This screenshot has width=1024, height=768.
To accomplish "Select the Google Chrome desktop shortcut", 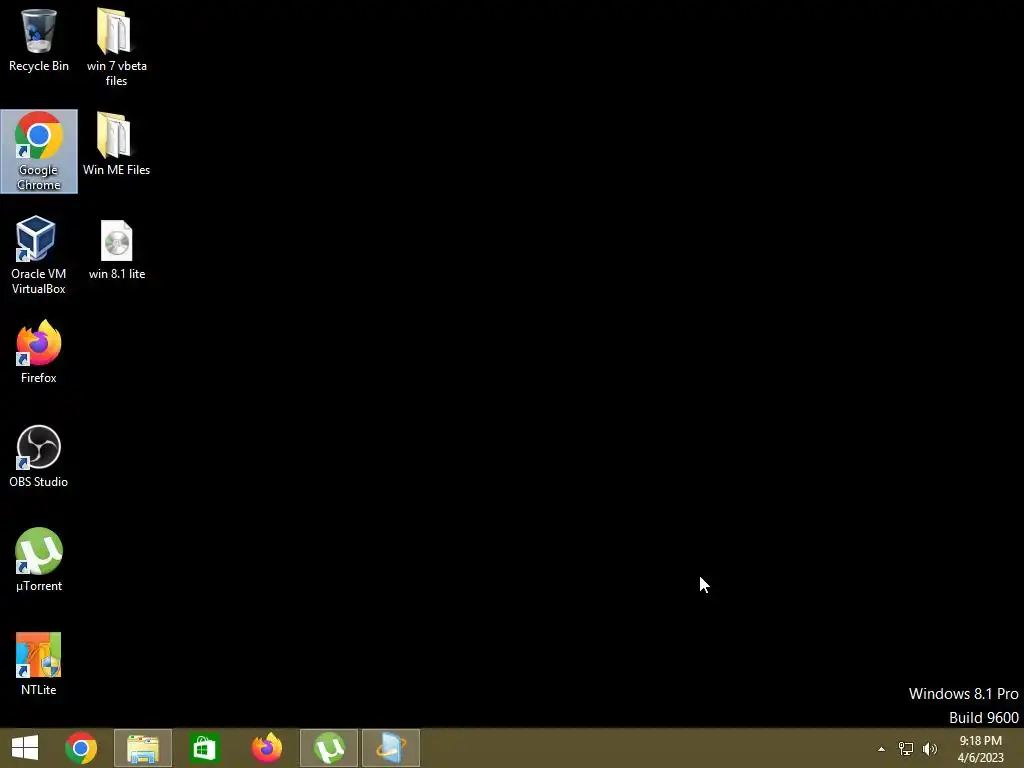I will (x=39, y=152).
